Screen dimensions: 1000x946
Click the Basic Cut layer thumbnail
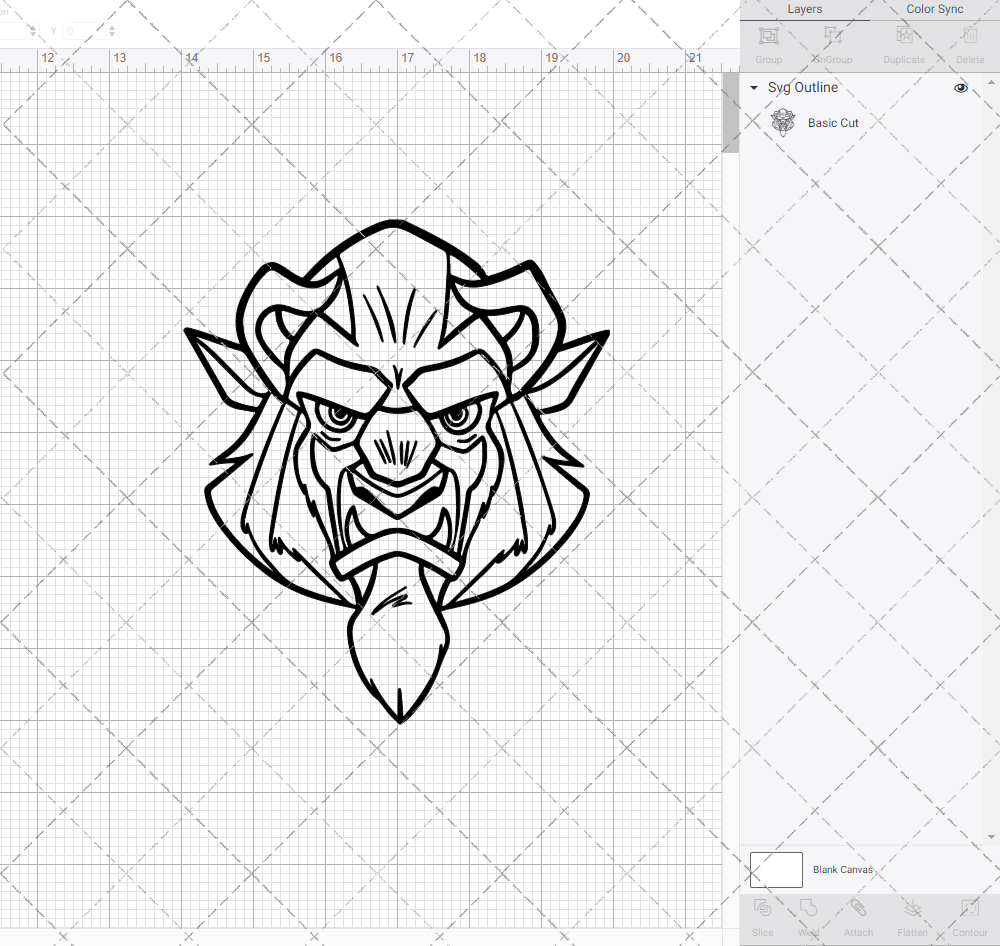(784, 122)
